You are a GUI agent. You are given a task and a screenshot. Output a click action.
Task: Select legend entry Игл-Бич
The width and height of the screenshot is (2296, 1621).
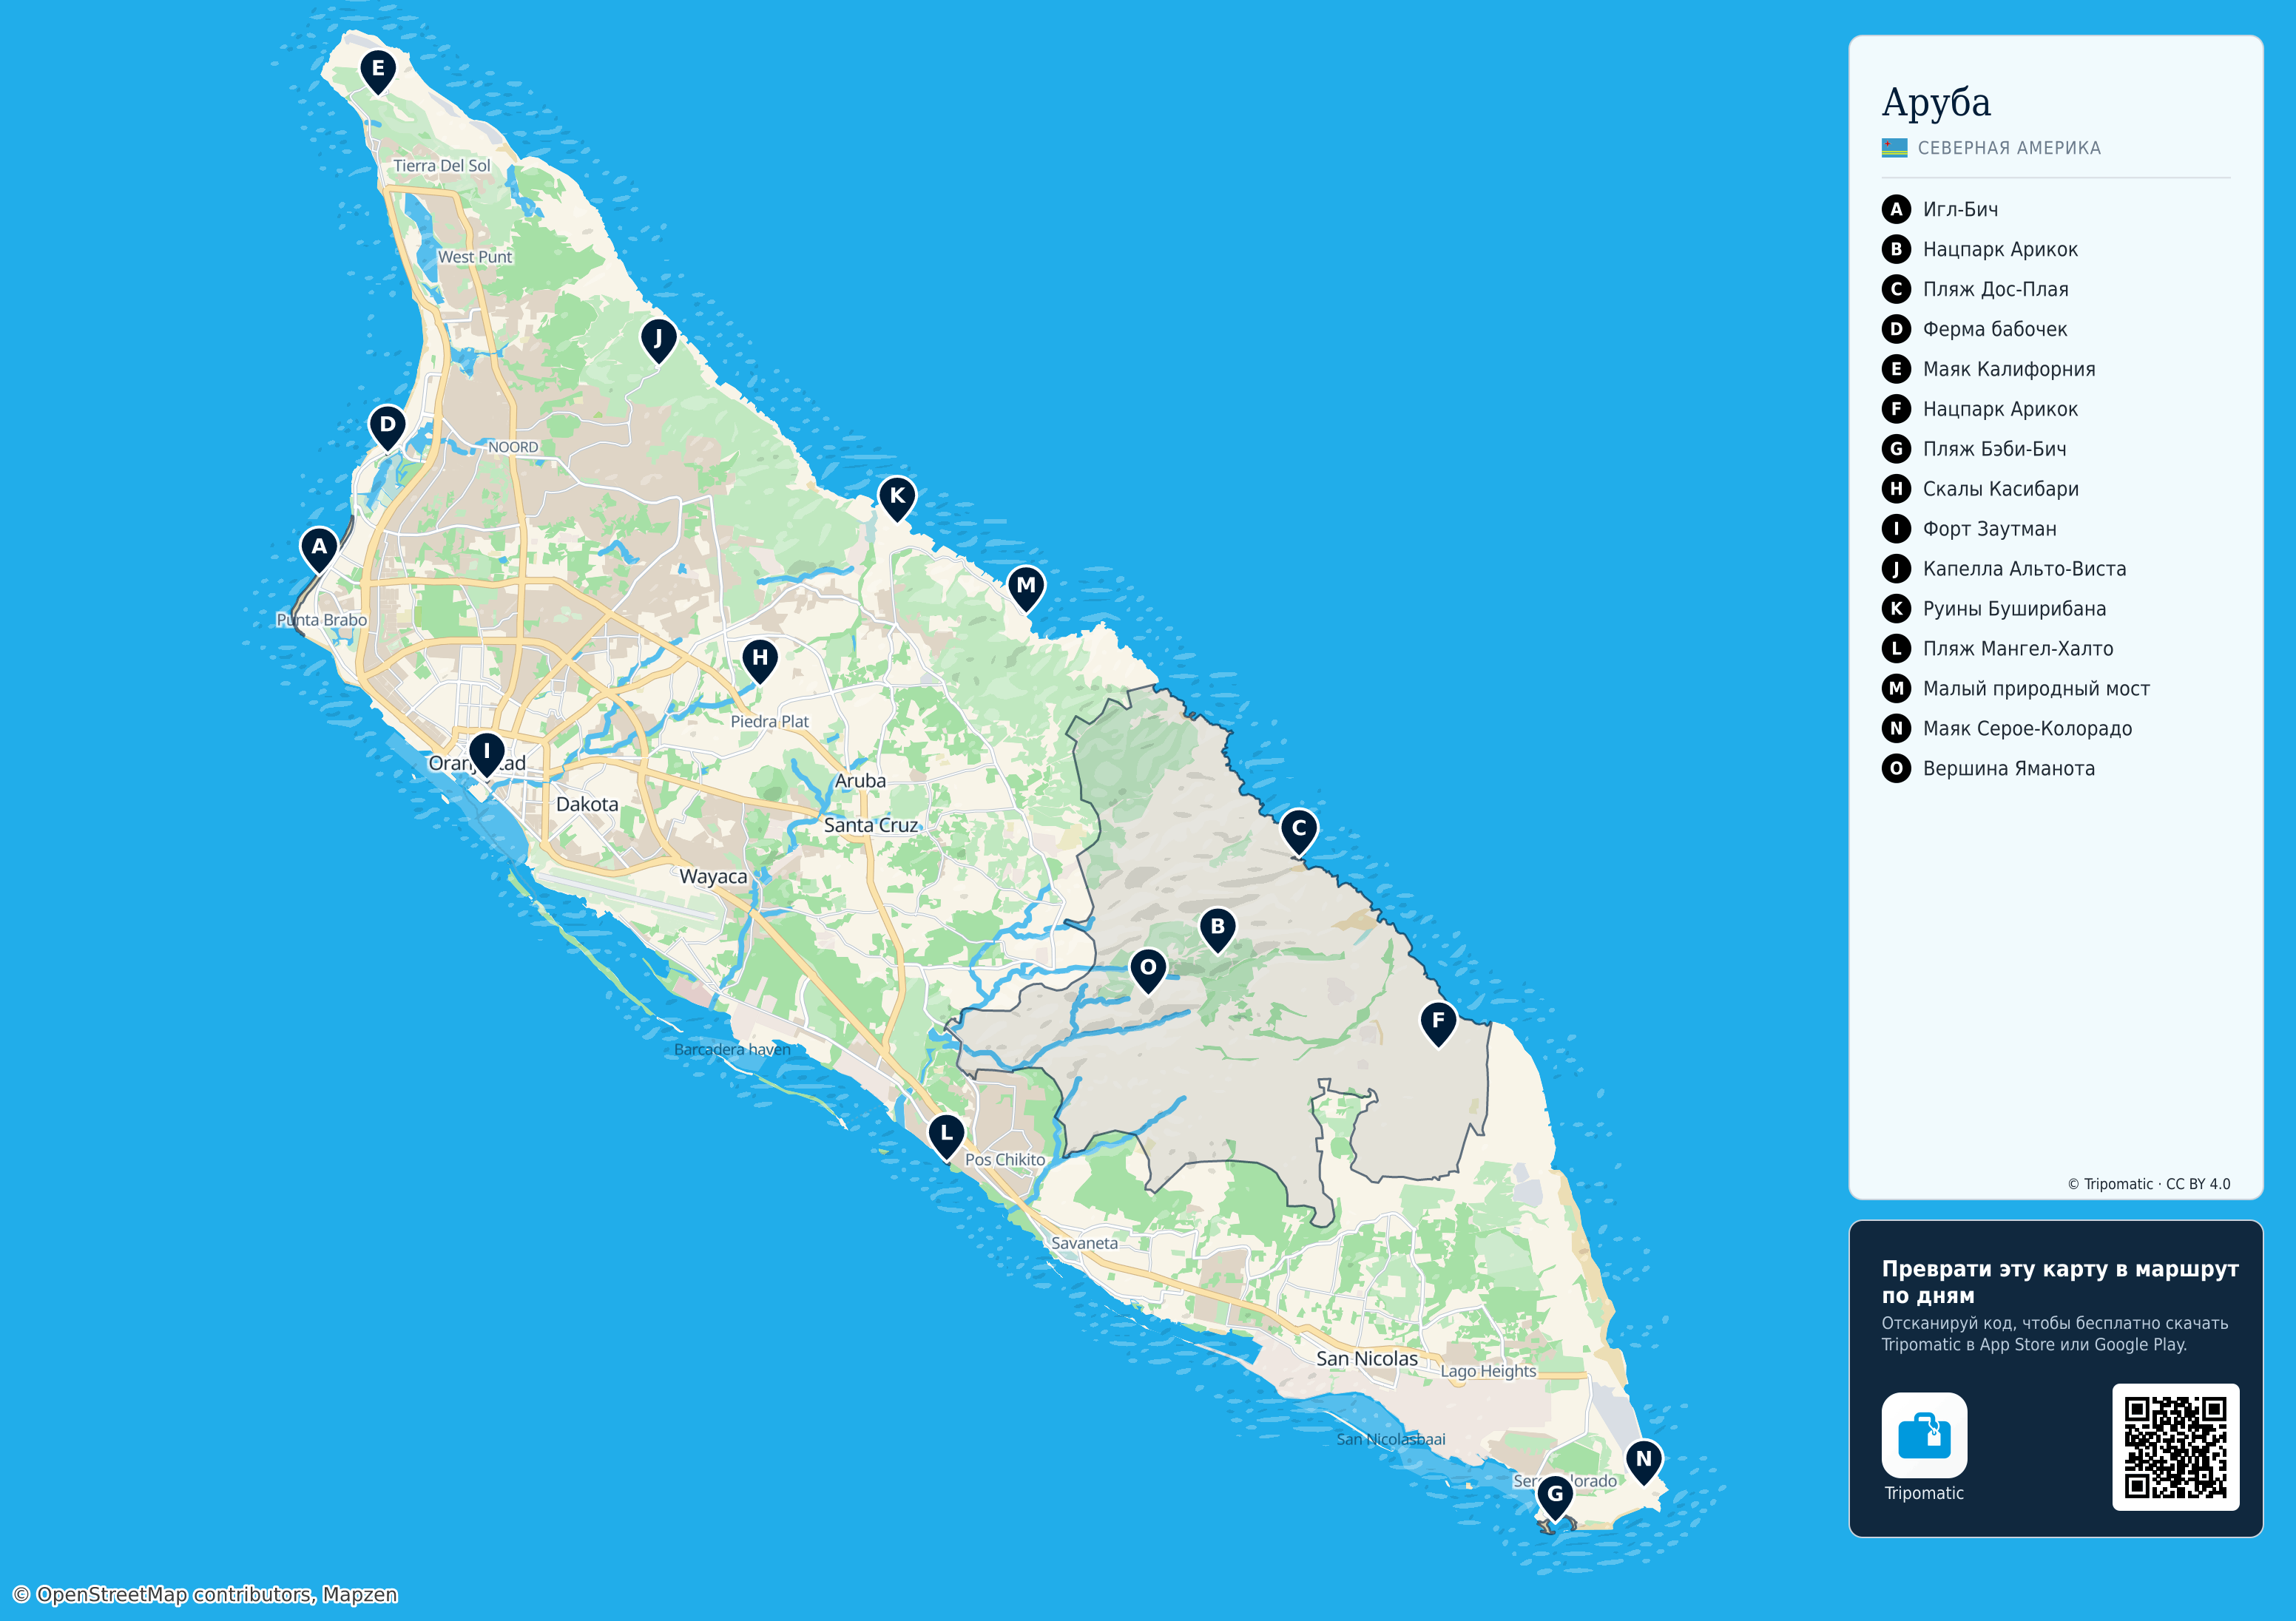[x=1940, y=209]
